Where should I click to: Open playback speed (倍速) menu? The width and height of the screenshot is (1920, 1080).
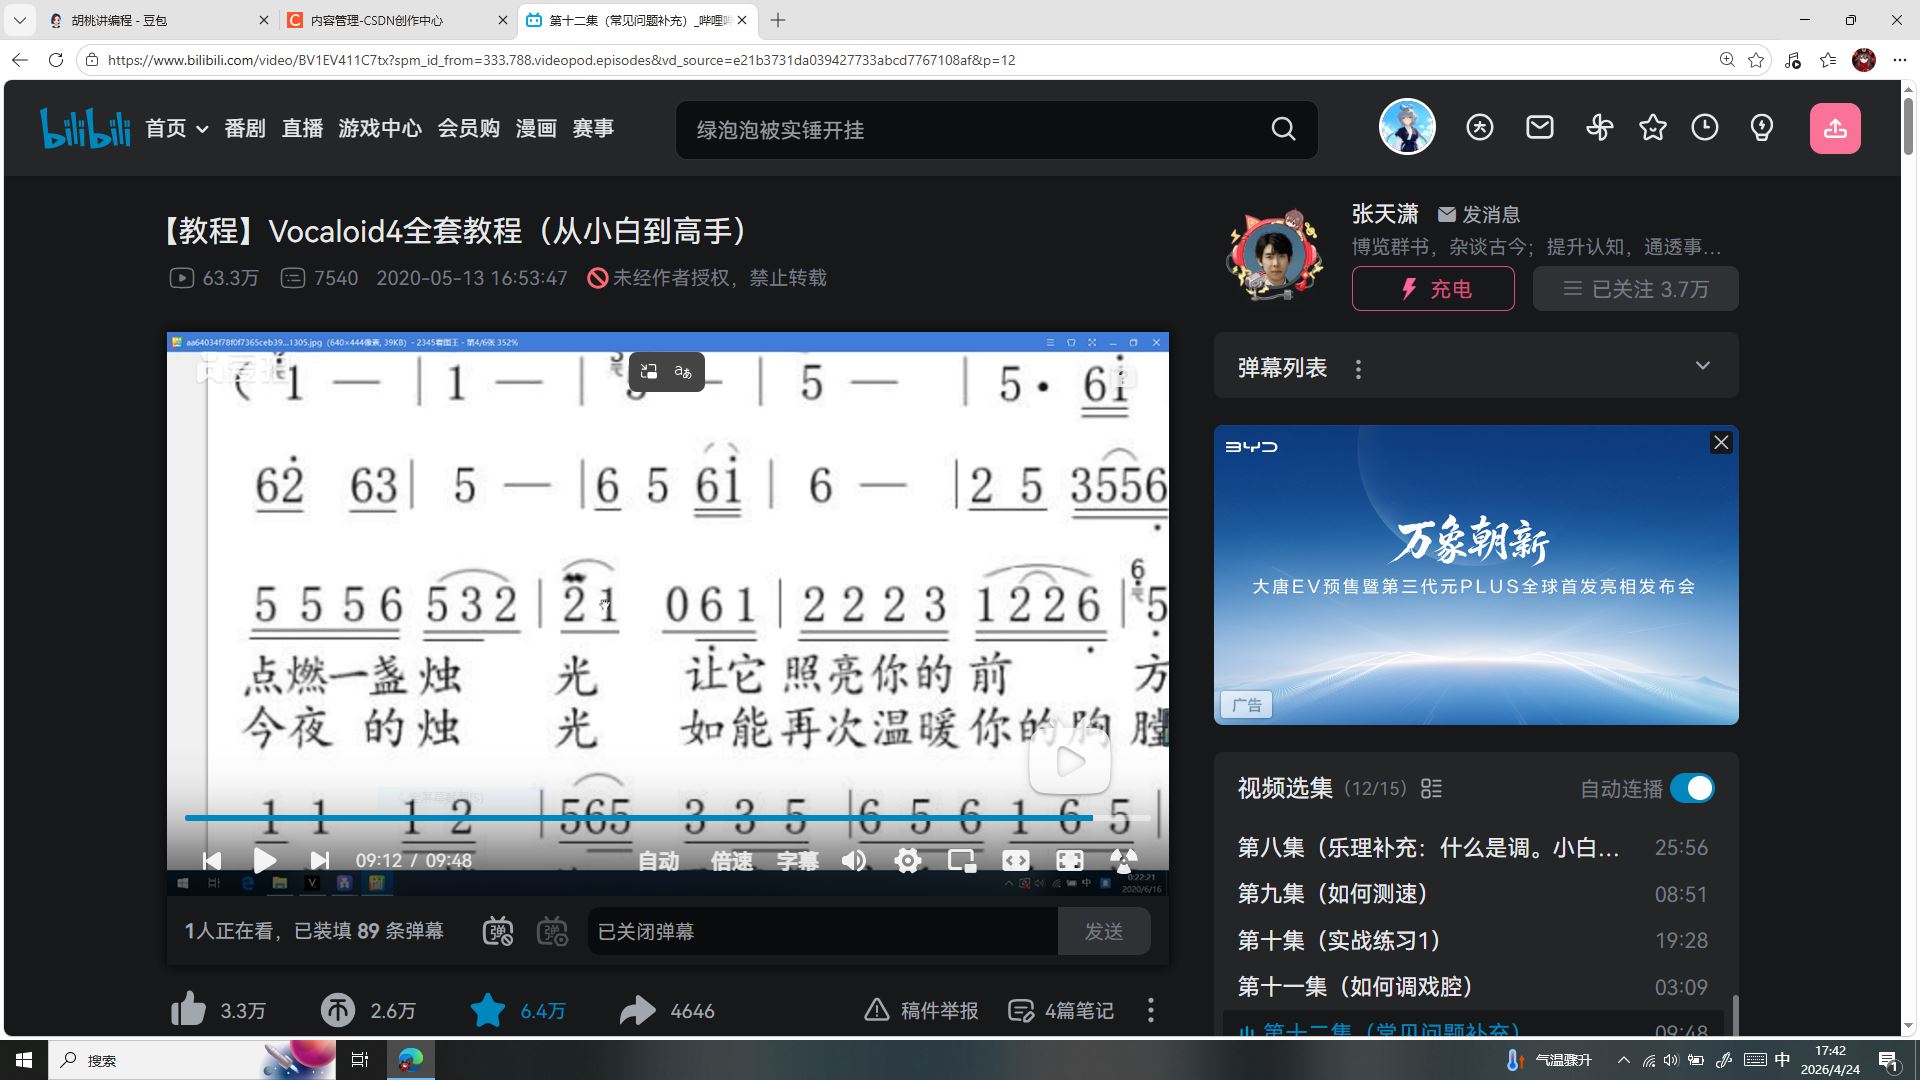(731, 861)
